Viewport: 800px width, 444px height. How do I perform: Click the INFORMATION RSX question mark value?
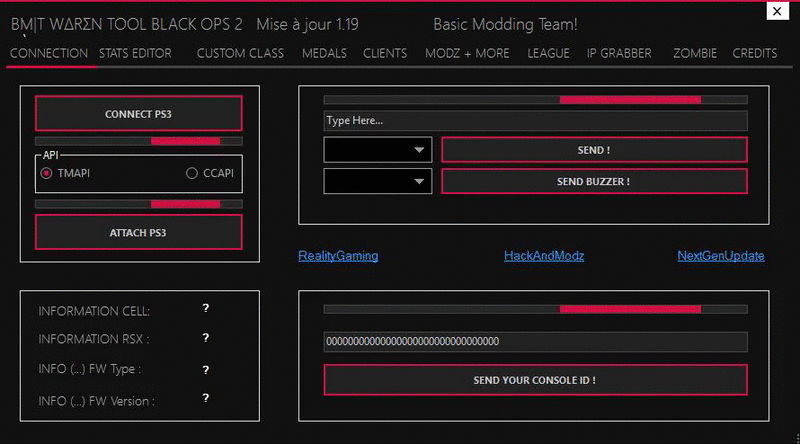tap(206, 337)
